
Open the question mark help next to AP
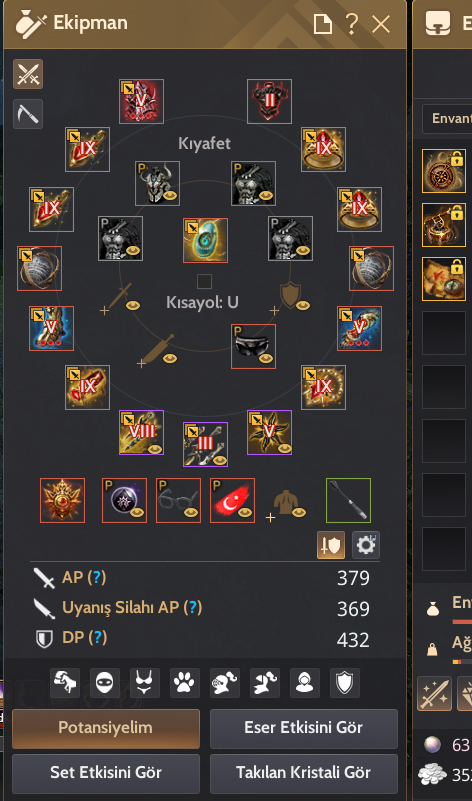[97, 578]
